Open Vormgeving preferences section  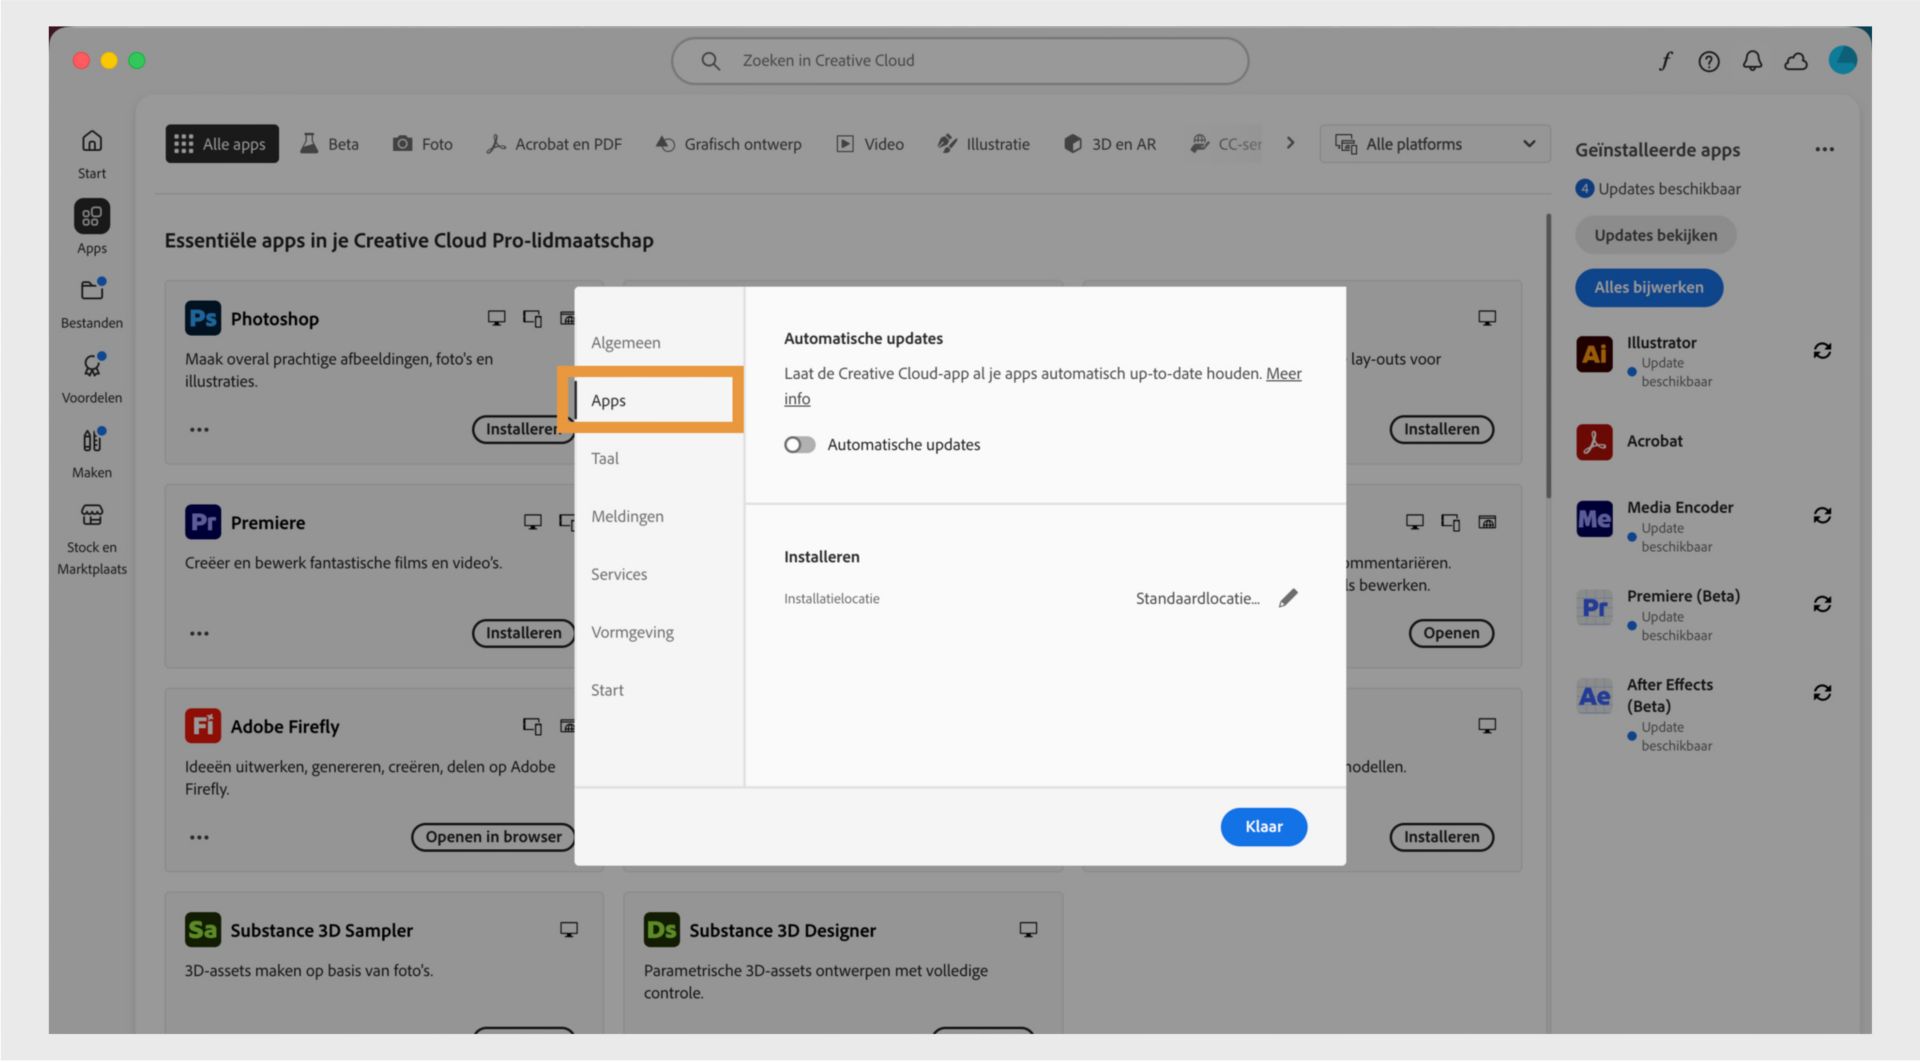[632, 633]
